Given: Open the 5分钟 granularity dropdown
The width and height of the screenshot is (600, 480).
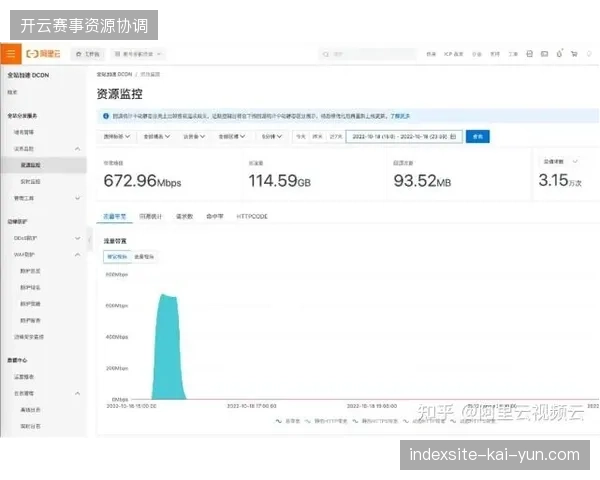Looking at the screenshot, I should tap(272, 137).
